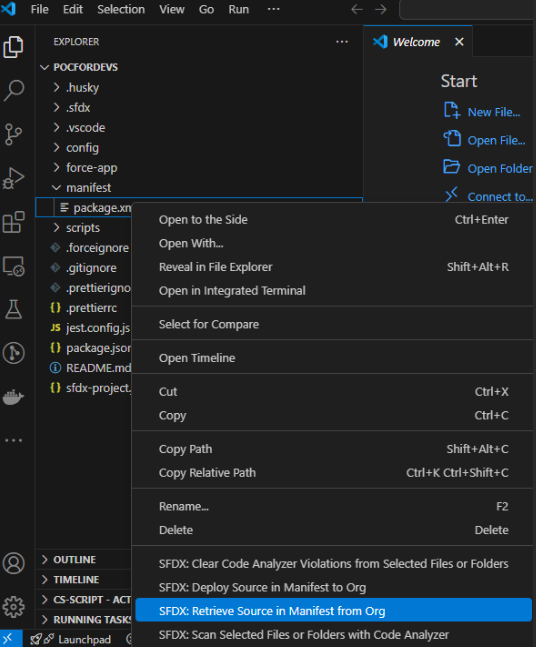Choose Copy Relative Path

click(333, 473)
